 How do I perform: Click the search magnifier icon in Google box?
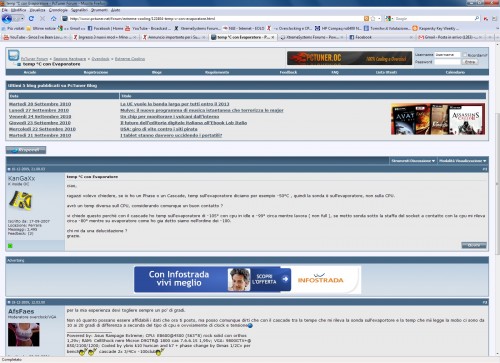coord(477,19)
